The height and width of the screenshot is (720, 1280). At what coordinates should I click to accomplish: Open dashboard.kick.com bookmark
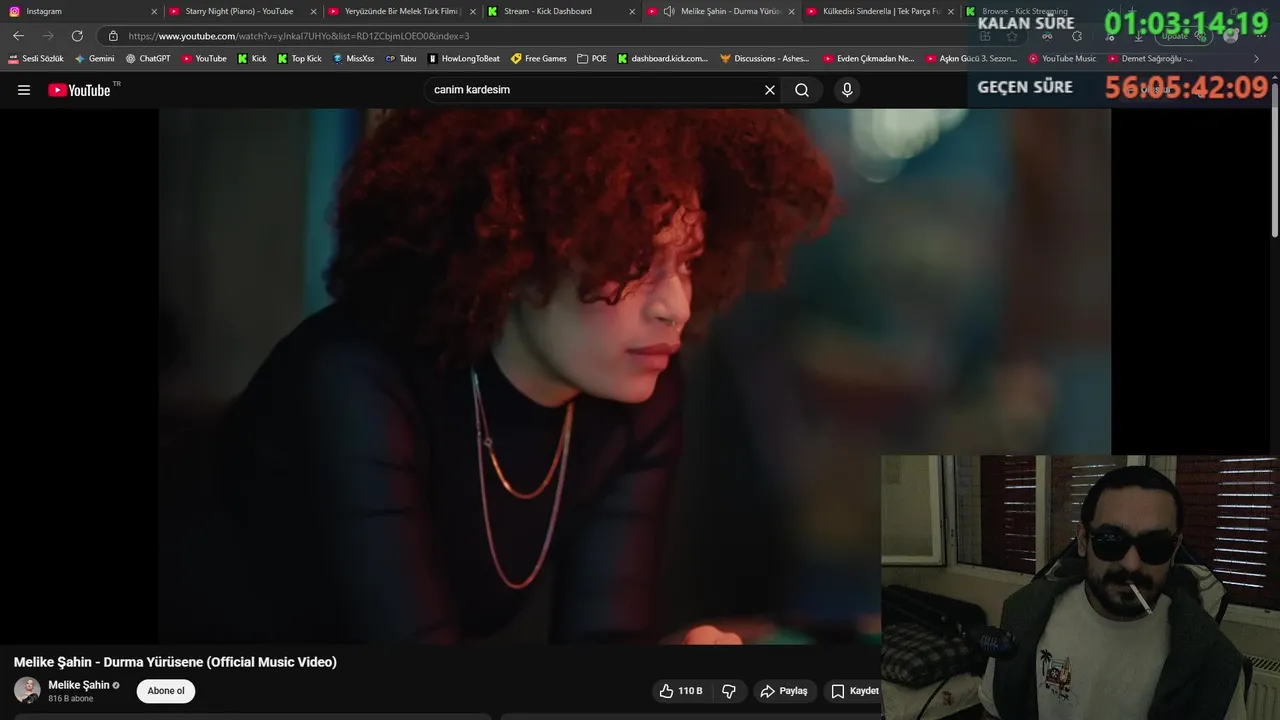pos(663,59)
